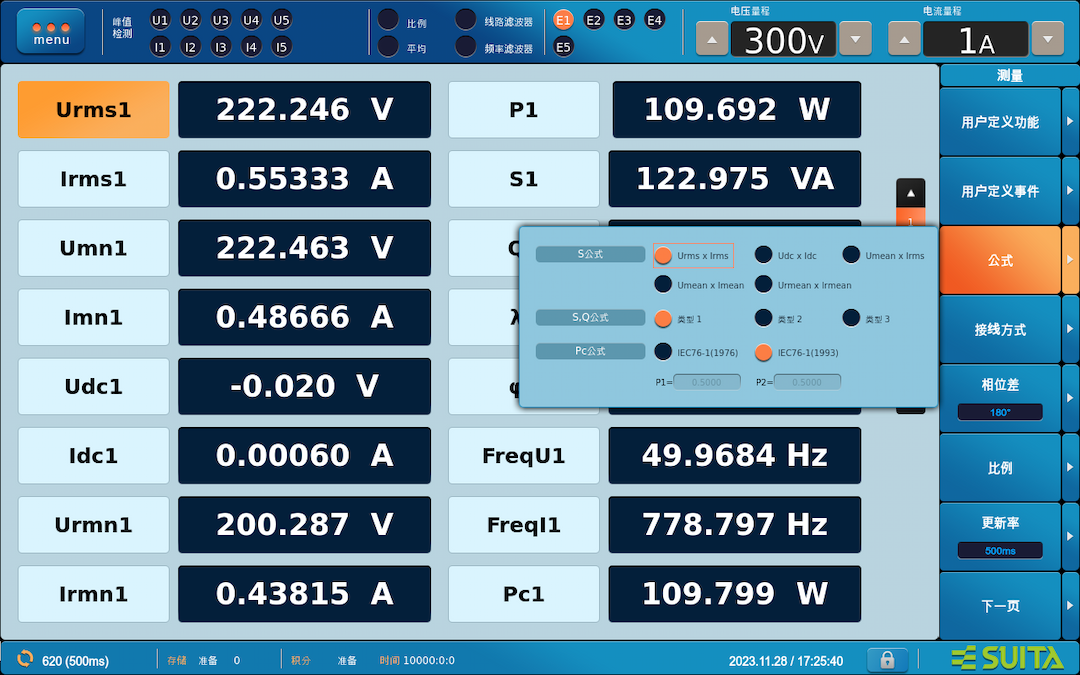Click the lock icon in status bar
This screenshot has height=675, width=1080.
coord(887,659)
